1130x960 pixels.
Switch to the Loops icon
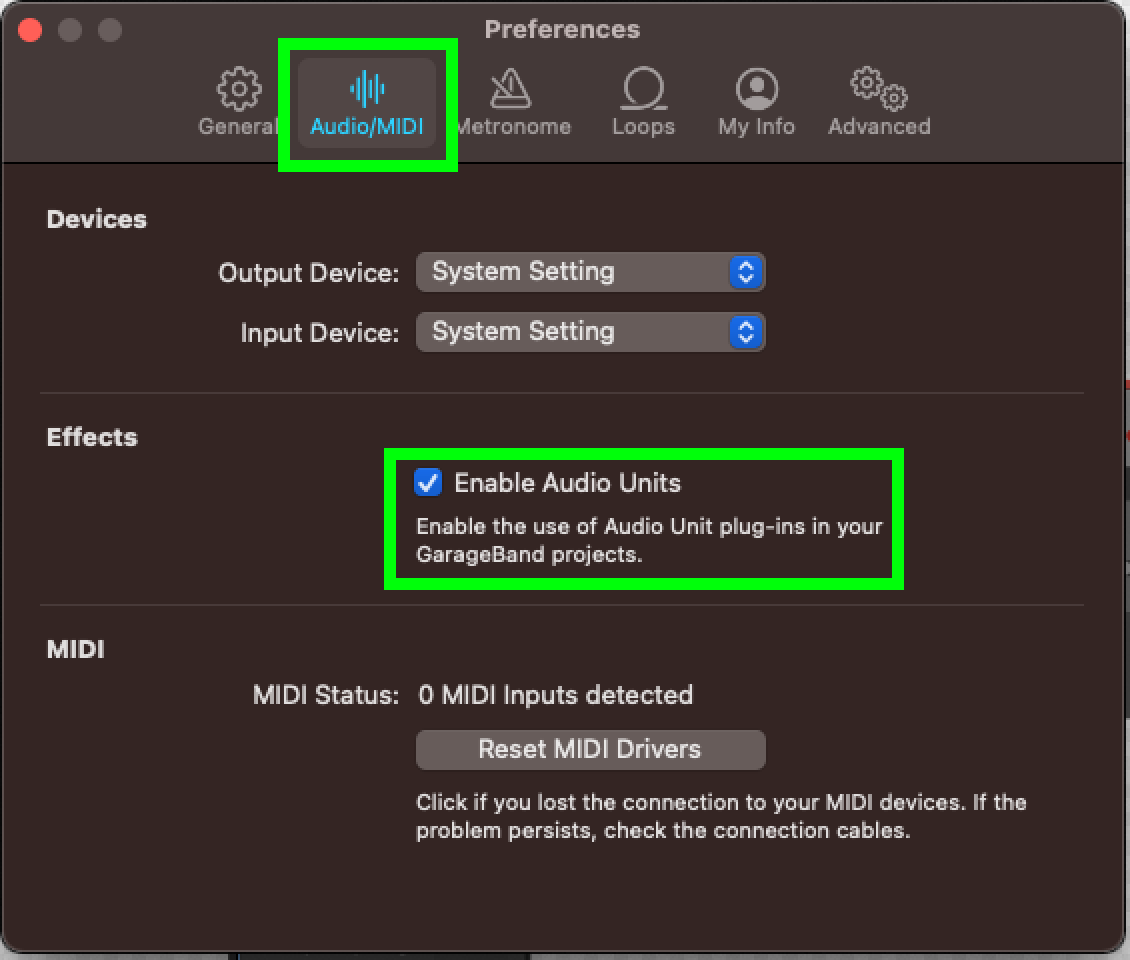coord(643,89)
